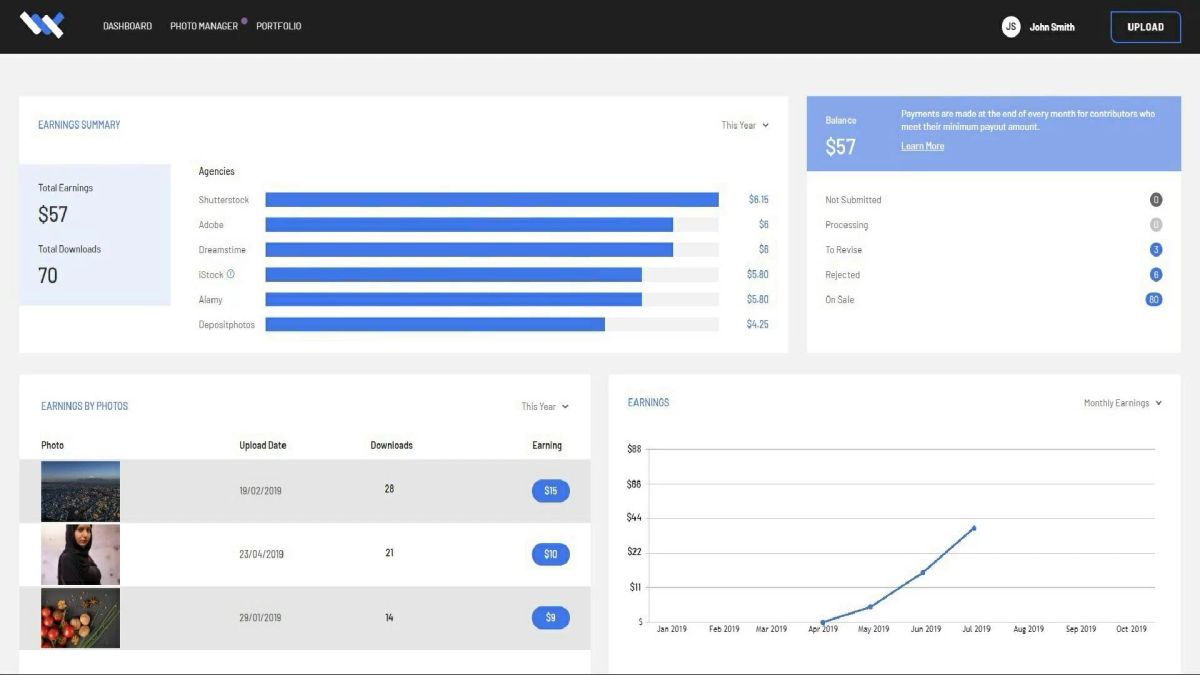Click the Processing count badge
The width and height of the screenshot is (1200, 675).
[x=1156, y=225]
